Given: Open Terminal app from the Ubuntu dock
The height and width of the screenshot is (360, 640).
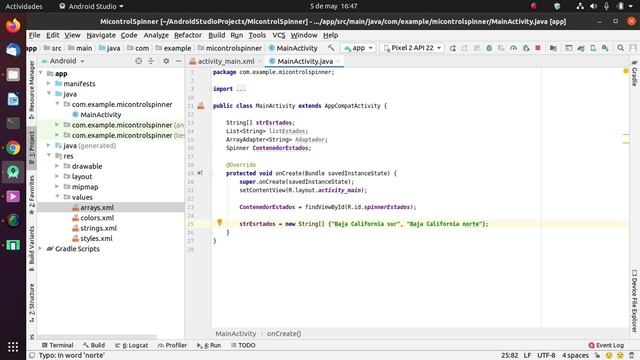Looking at the screenshot, I should coord(13,123).
